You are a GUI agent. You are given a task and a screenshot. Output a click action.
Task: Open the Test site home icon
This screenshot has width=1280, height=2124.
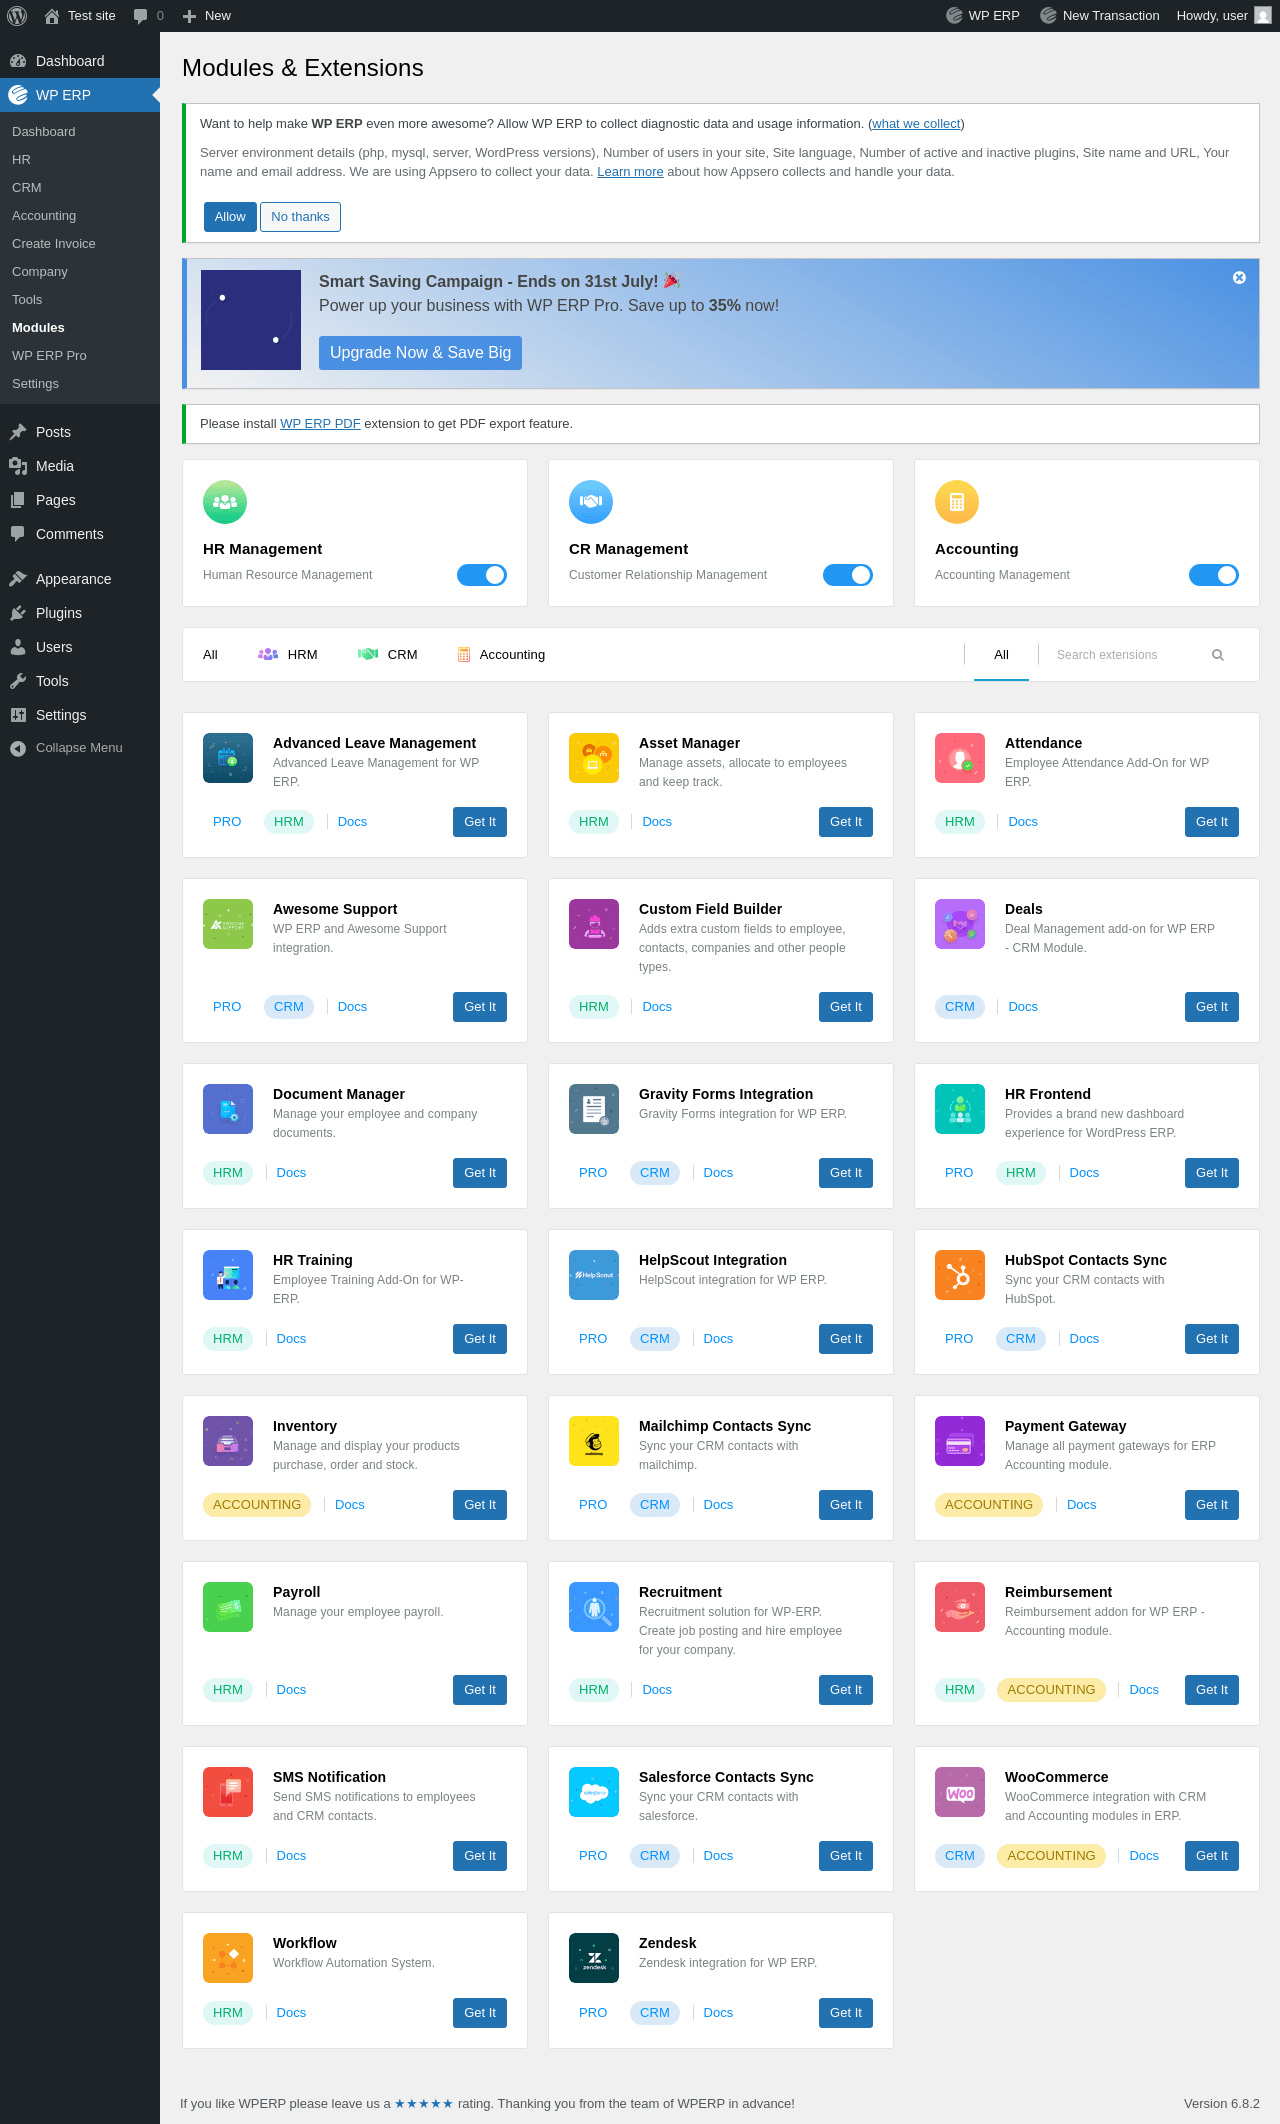click(x=52, y=16)
